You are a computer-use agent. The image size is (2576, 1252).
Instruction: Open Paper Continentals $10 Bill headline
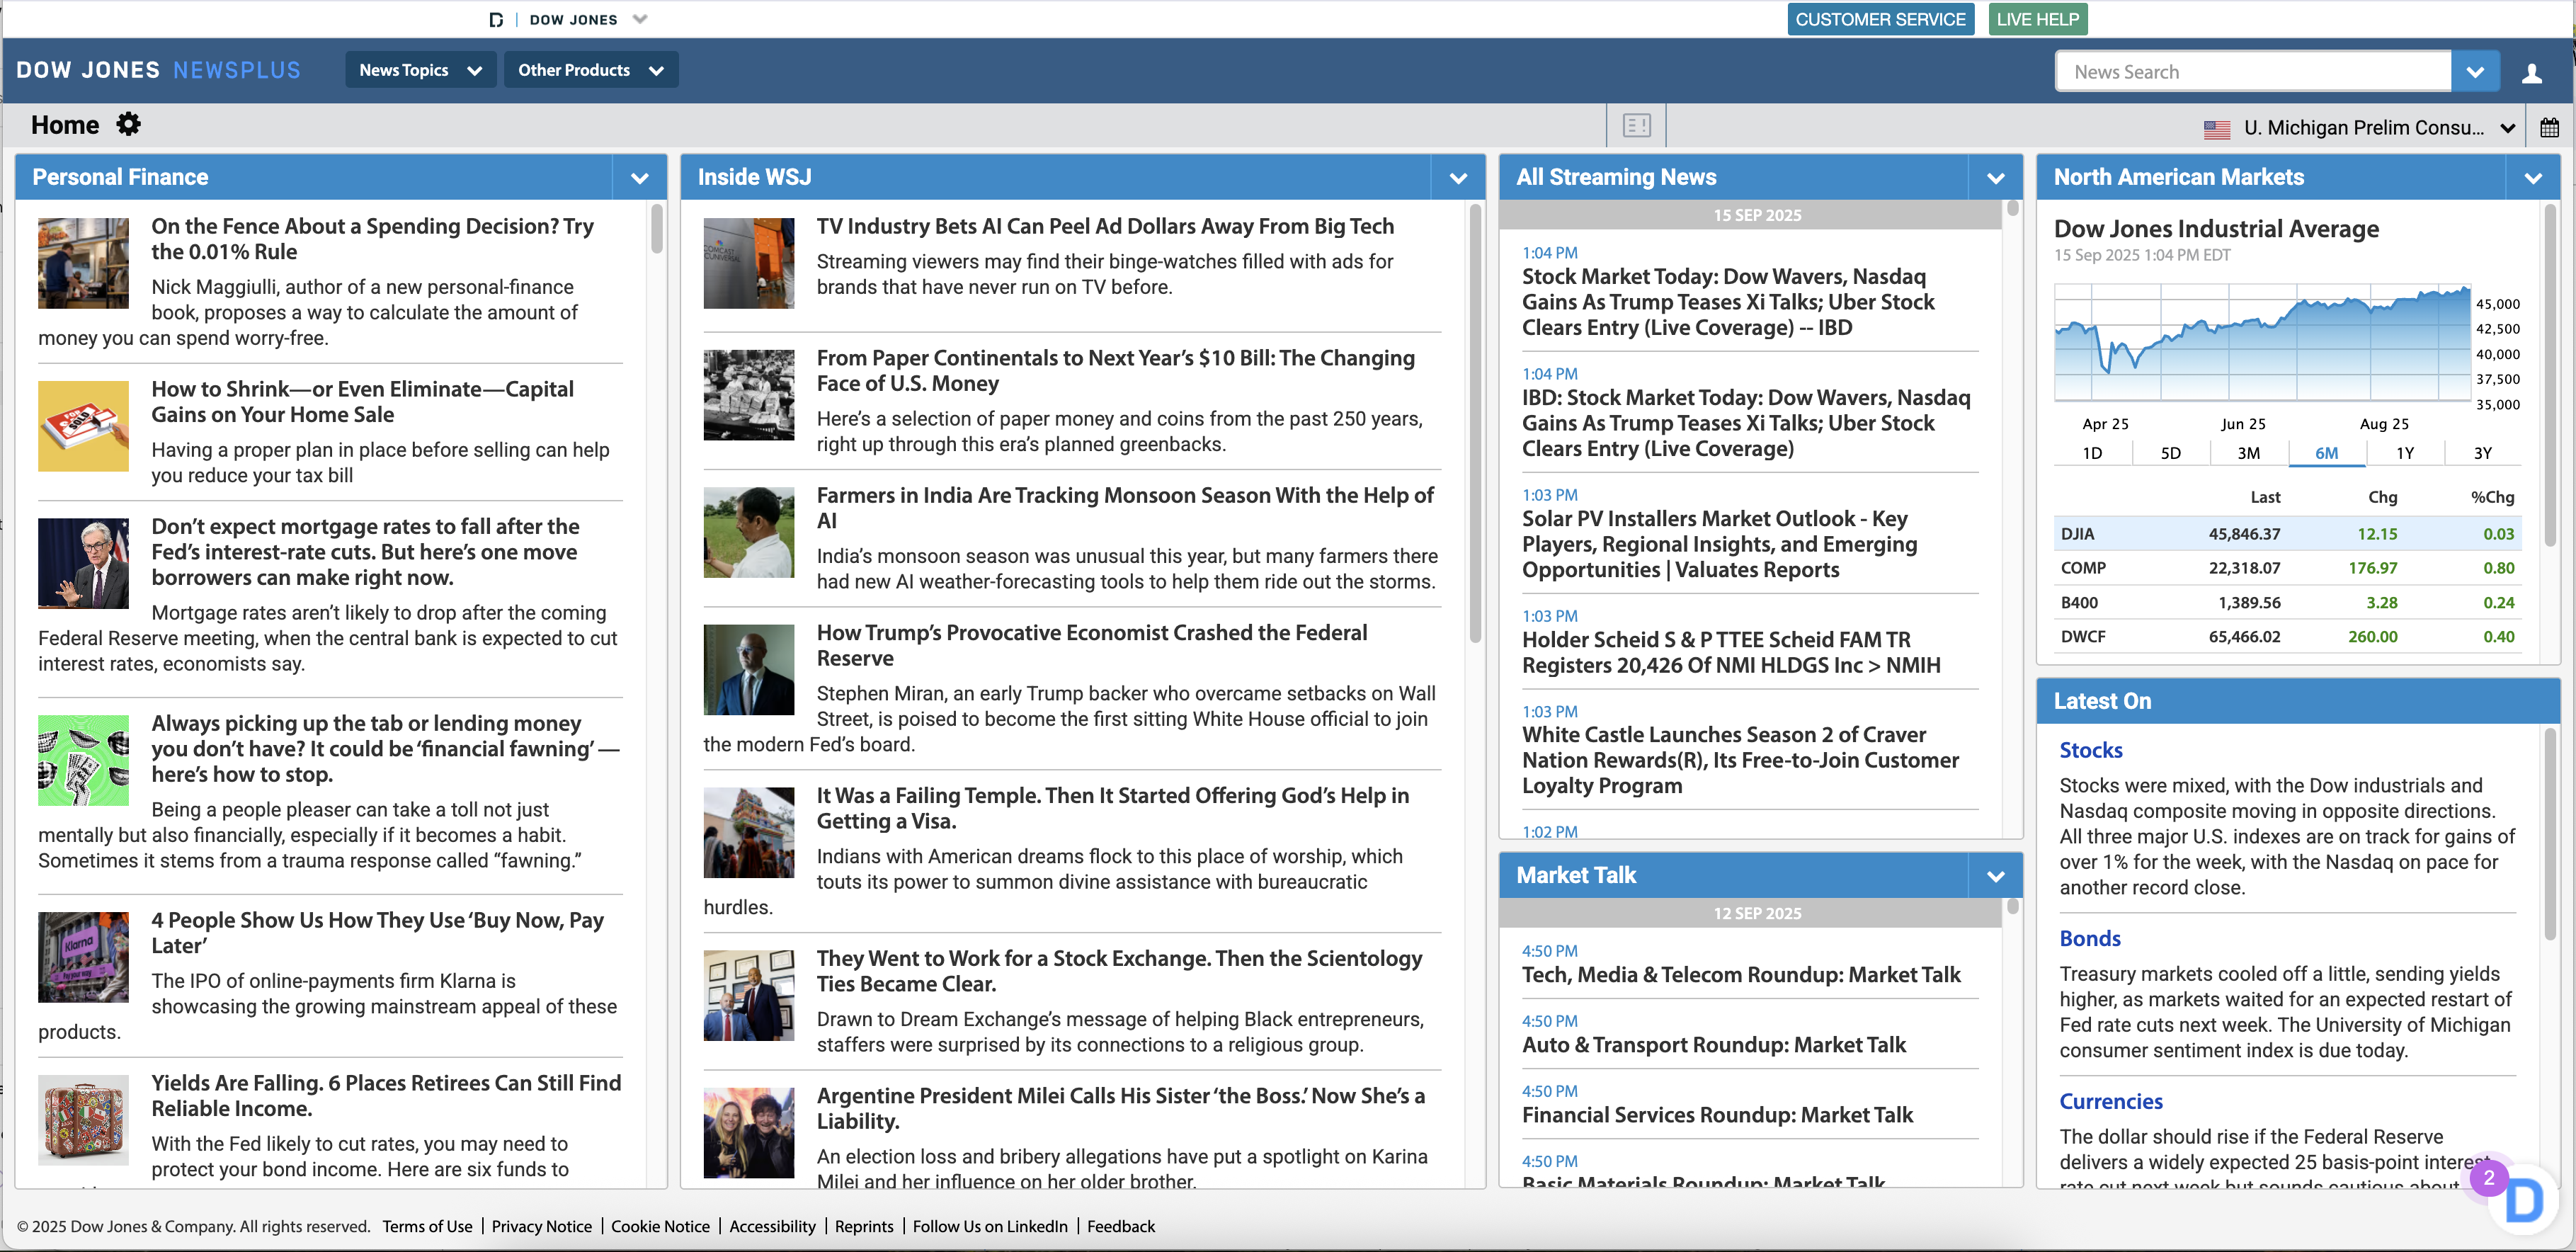click(1115, 371)
